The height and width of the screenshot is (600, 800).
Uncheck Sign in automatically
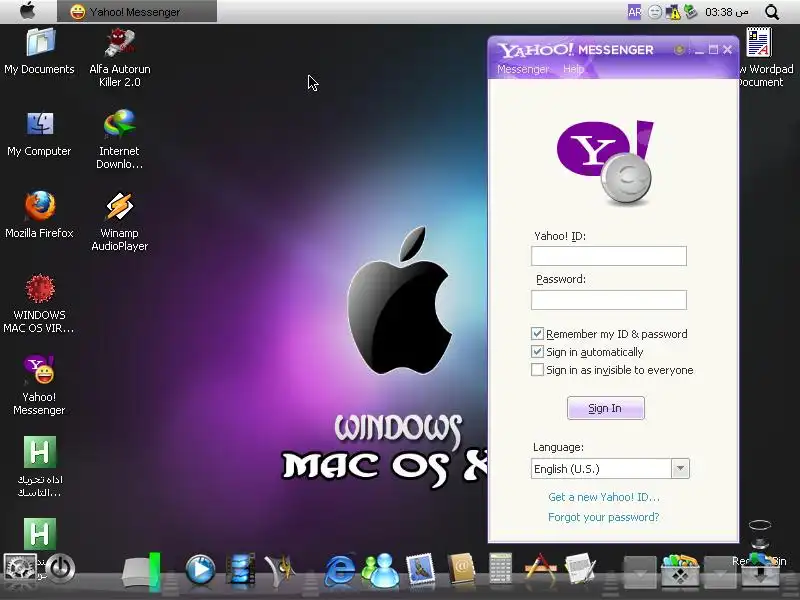pyautogui.click(x=537, y=352)
